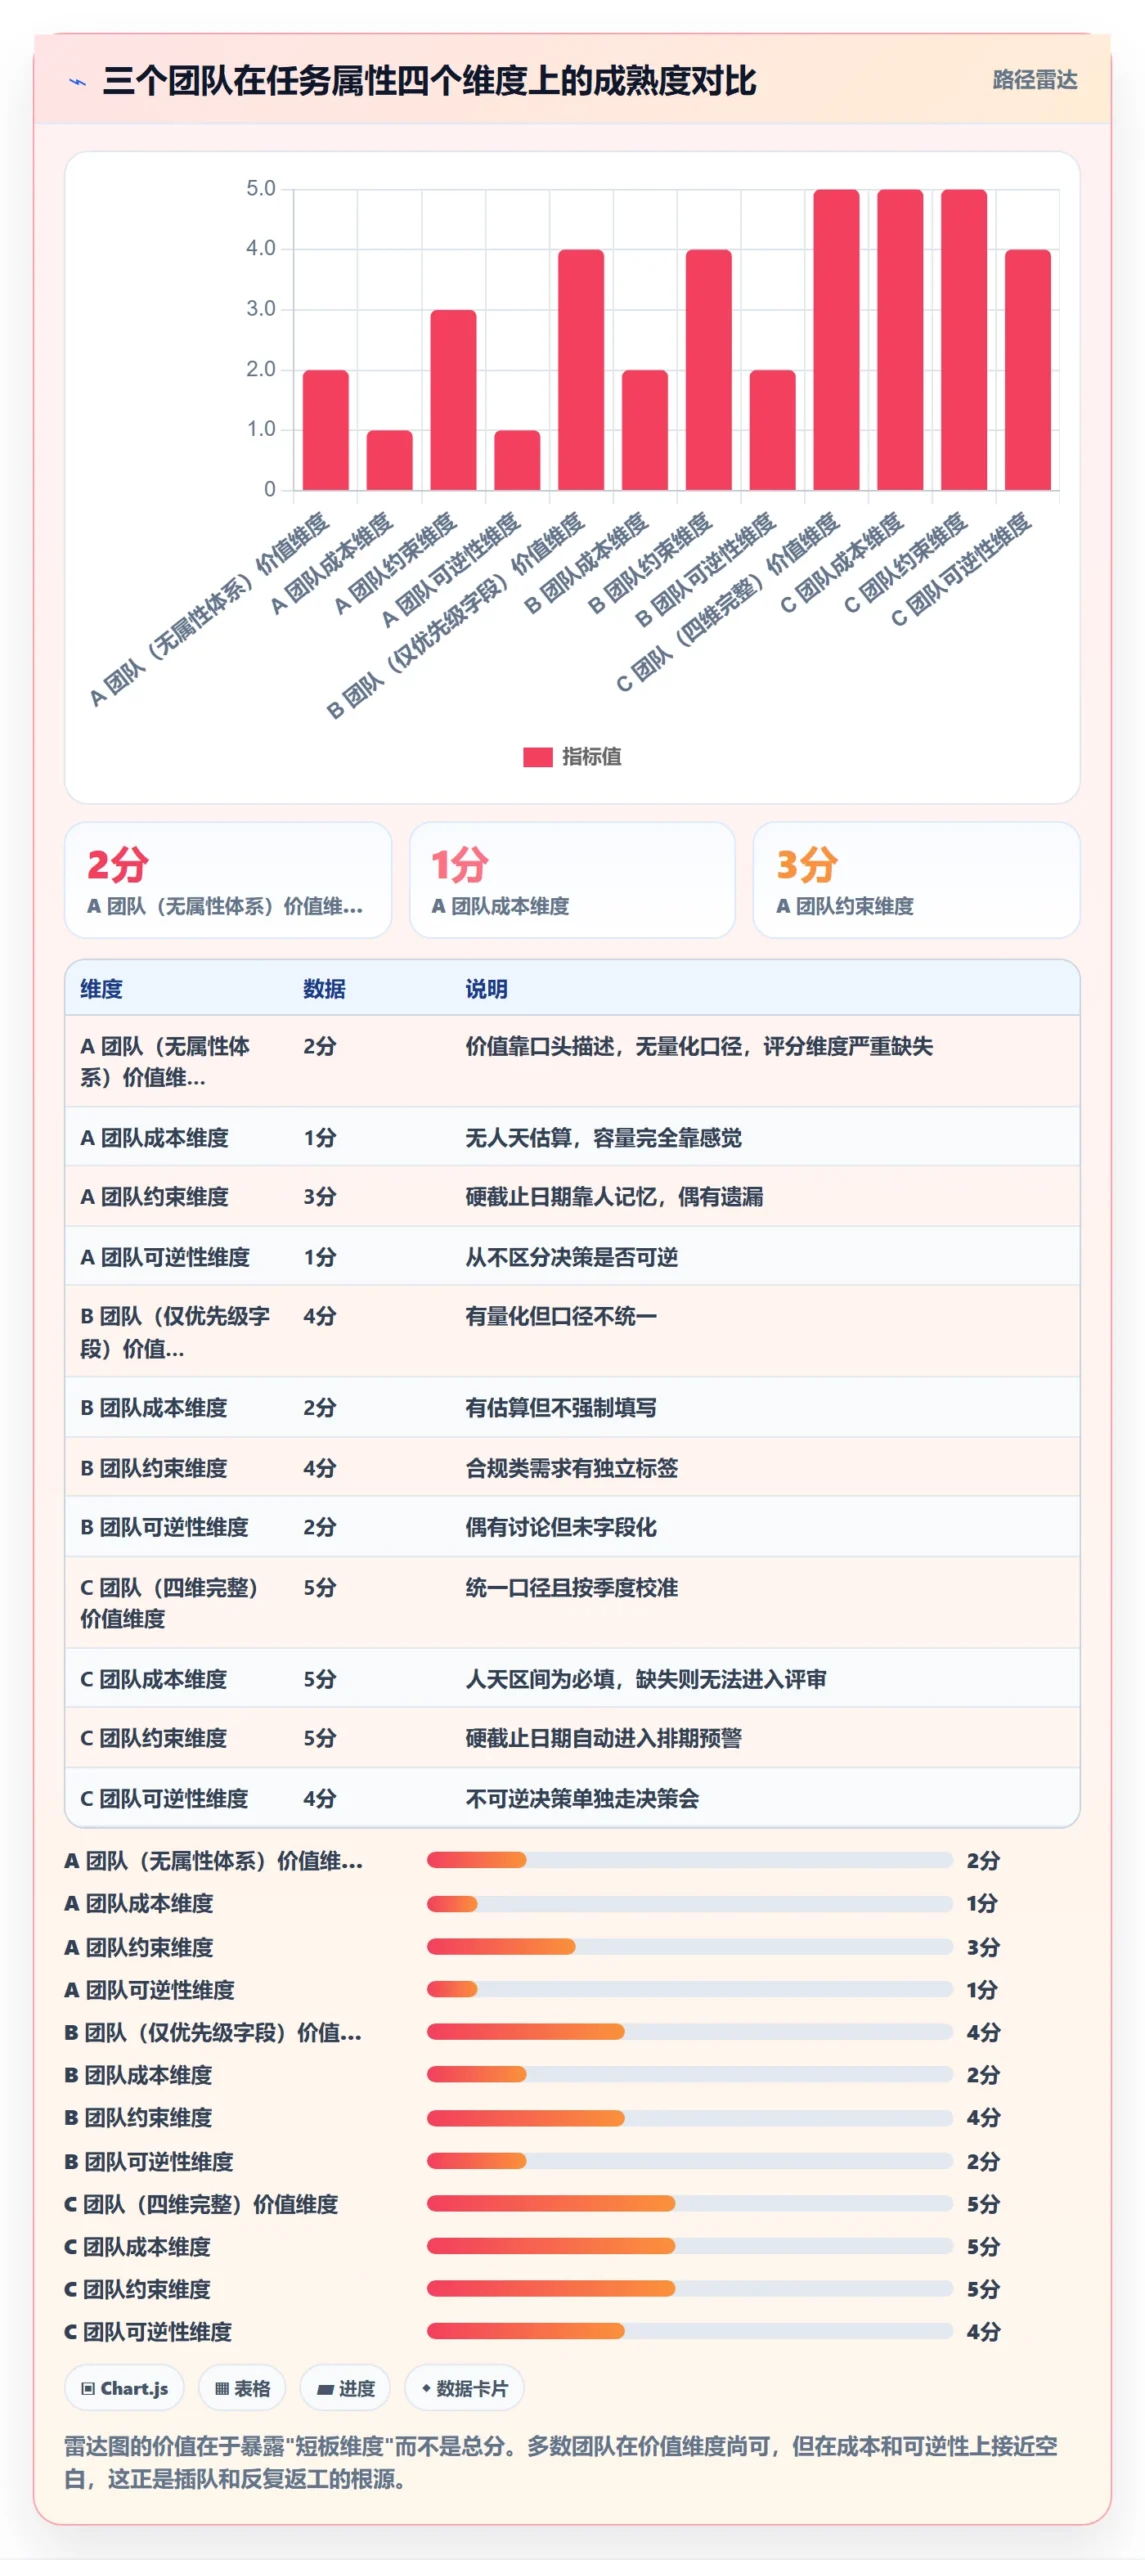Viewport: 1145px width, 2560px height.
Task: Click the lightning icon beside the title
Action: [77, 82]
